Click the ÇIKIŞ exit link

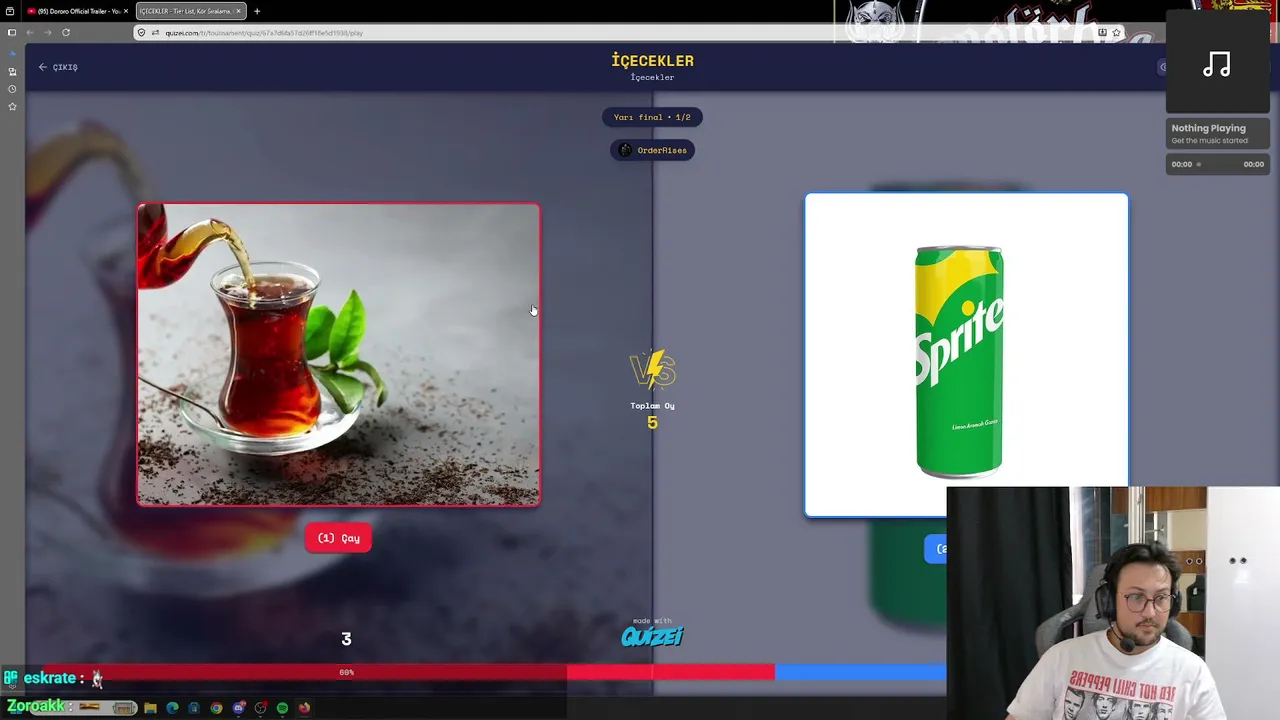click(x=58, y=67)
